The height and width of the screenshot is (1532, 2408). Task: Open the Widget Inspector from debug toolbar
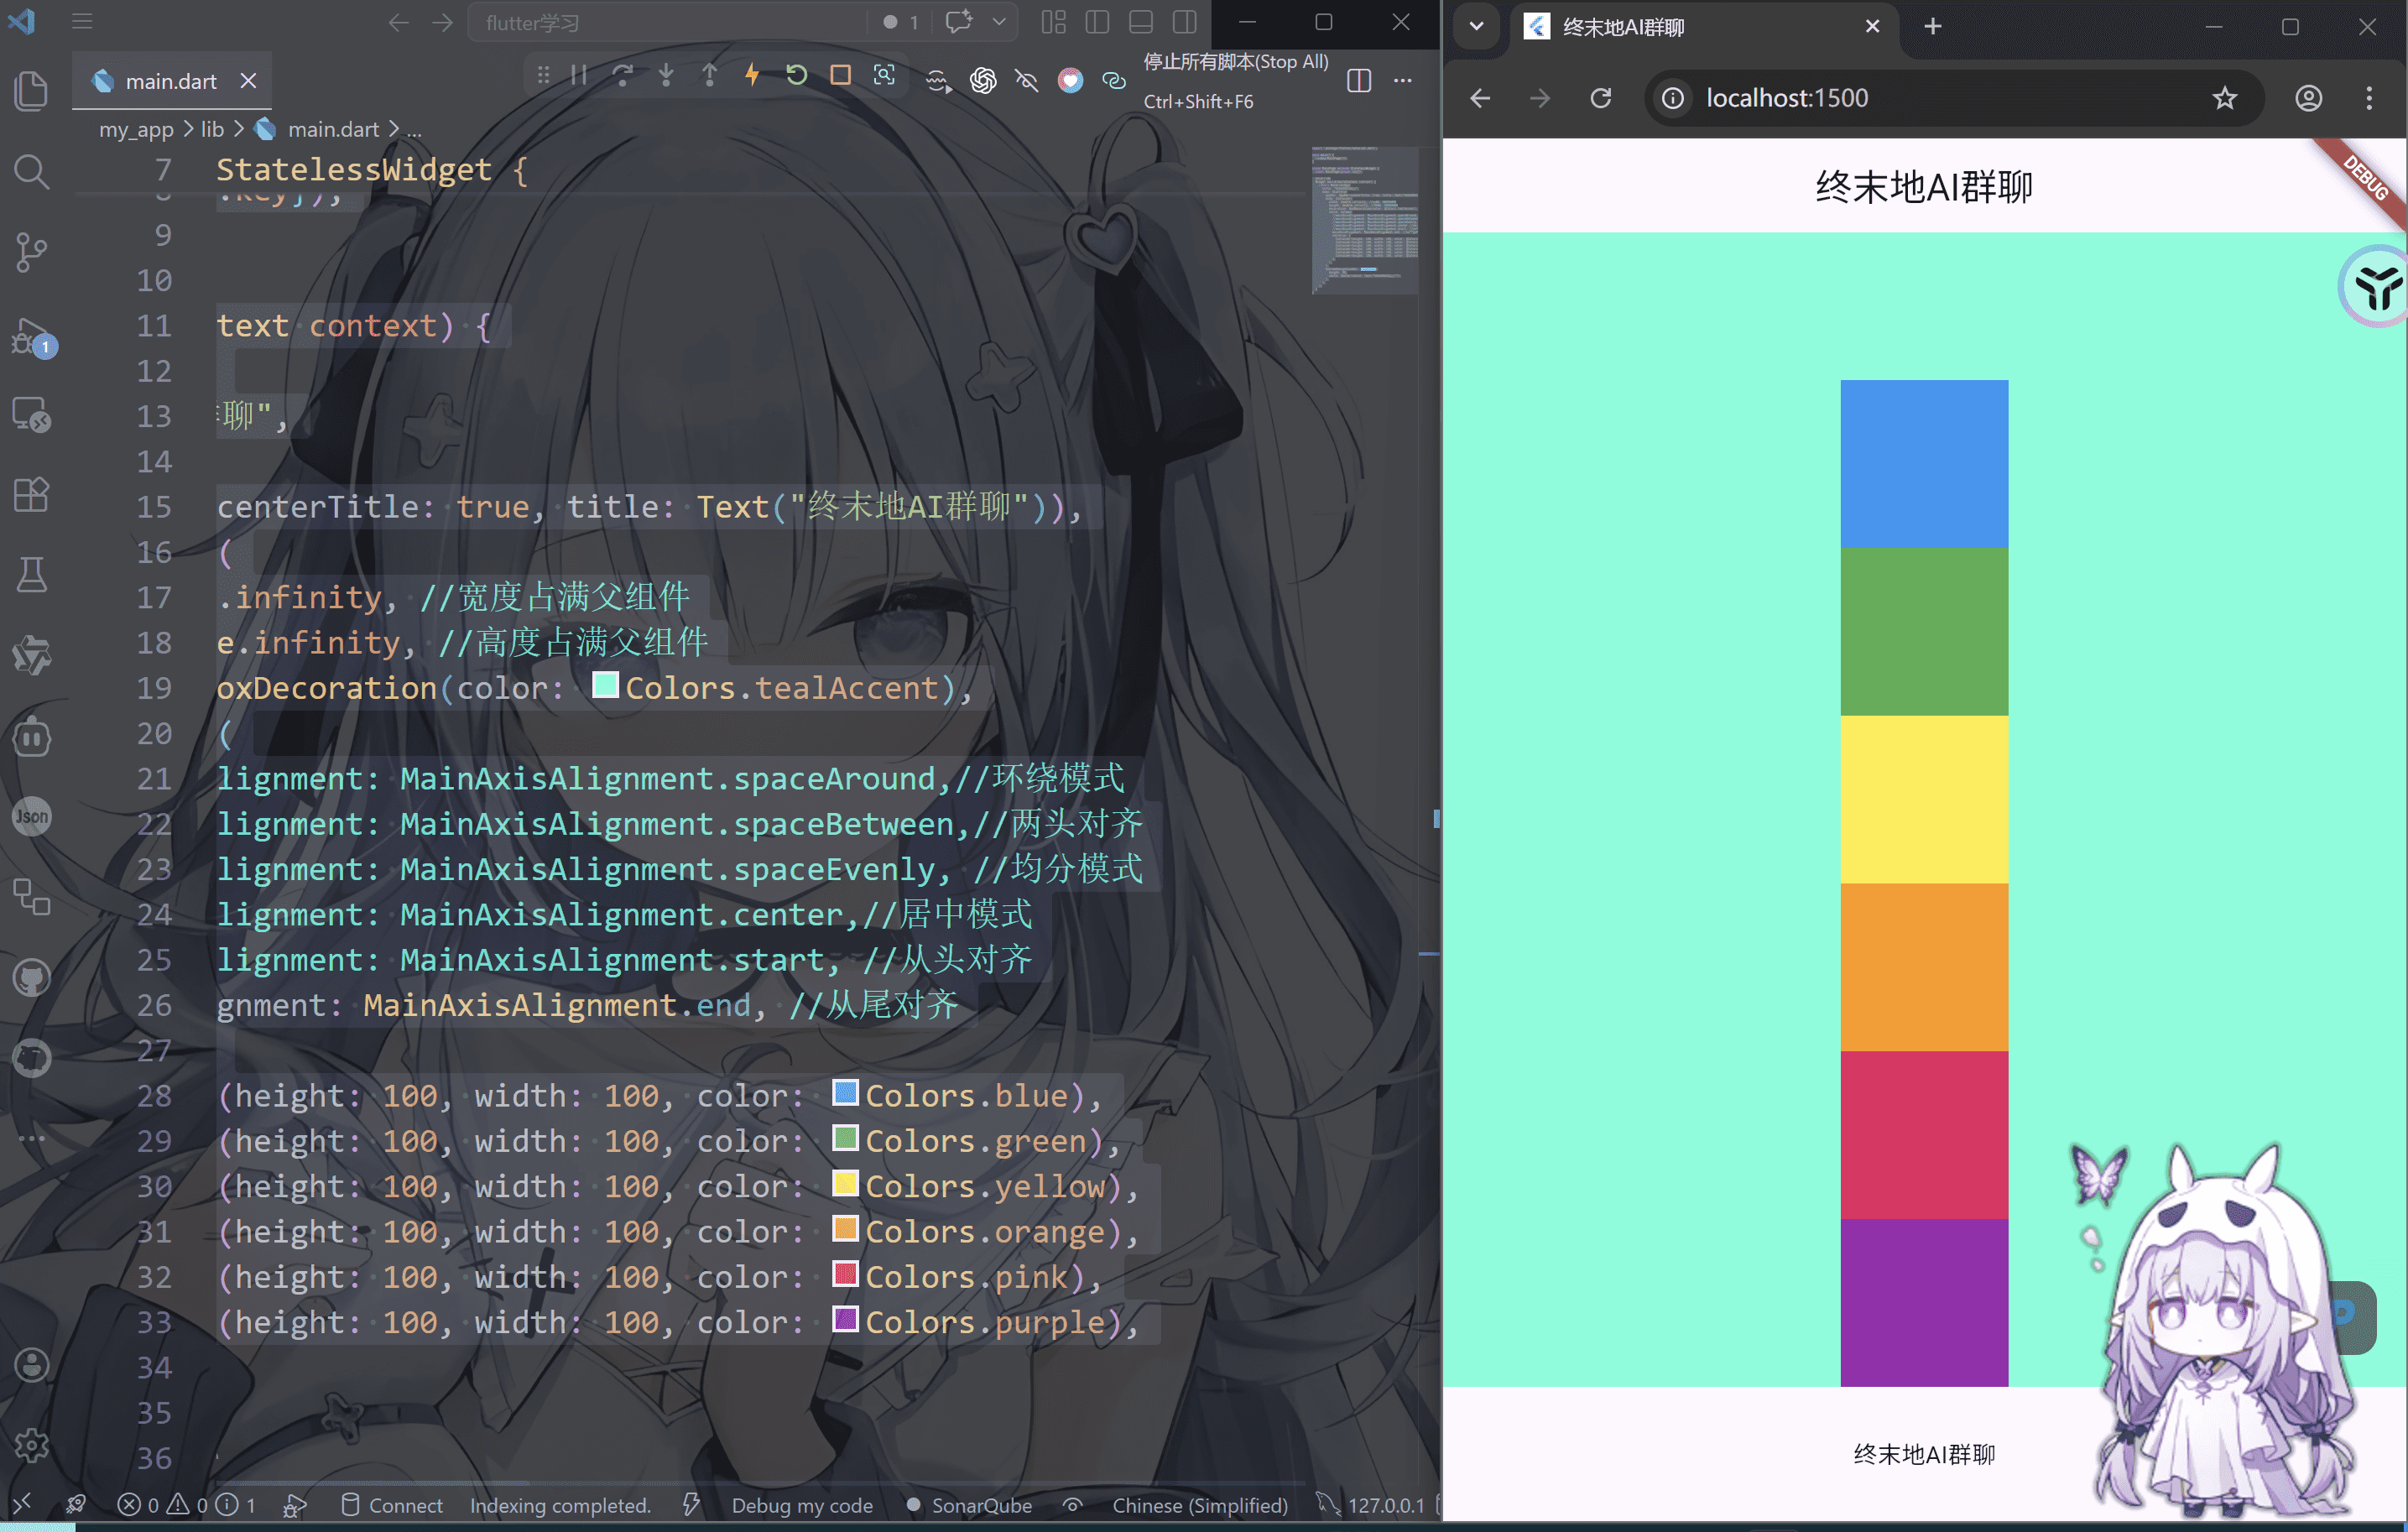click(884, 76)
